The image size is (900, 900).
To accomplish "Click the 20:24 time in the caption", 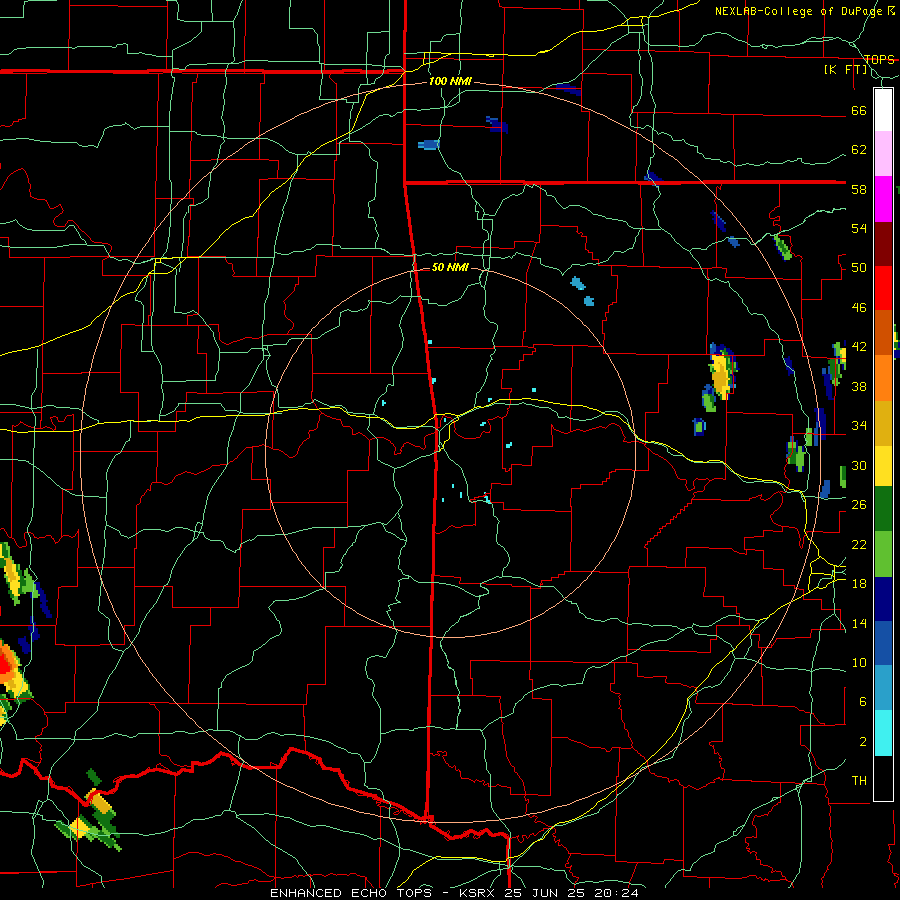I will (x=615, y=893).
